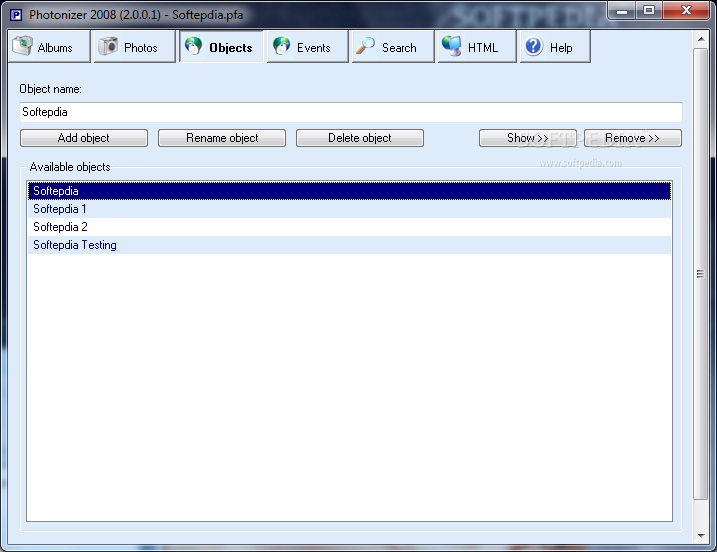Screen dimensions: 717x552
Task: Minimize the Photonizer window
Action: (x=622, y=11)
